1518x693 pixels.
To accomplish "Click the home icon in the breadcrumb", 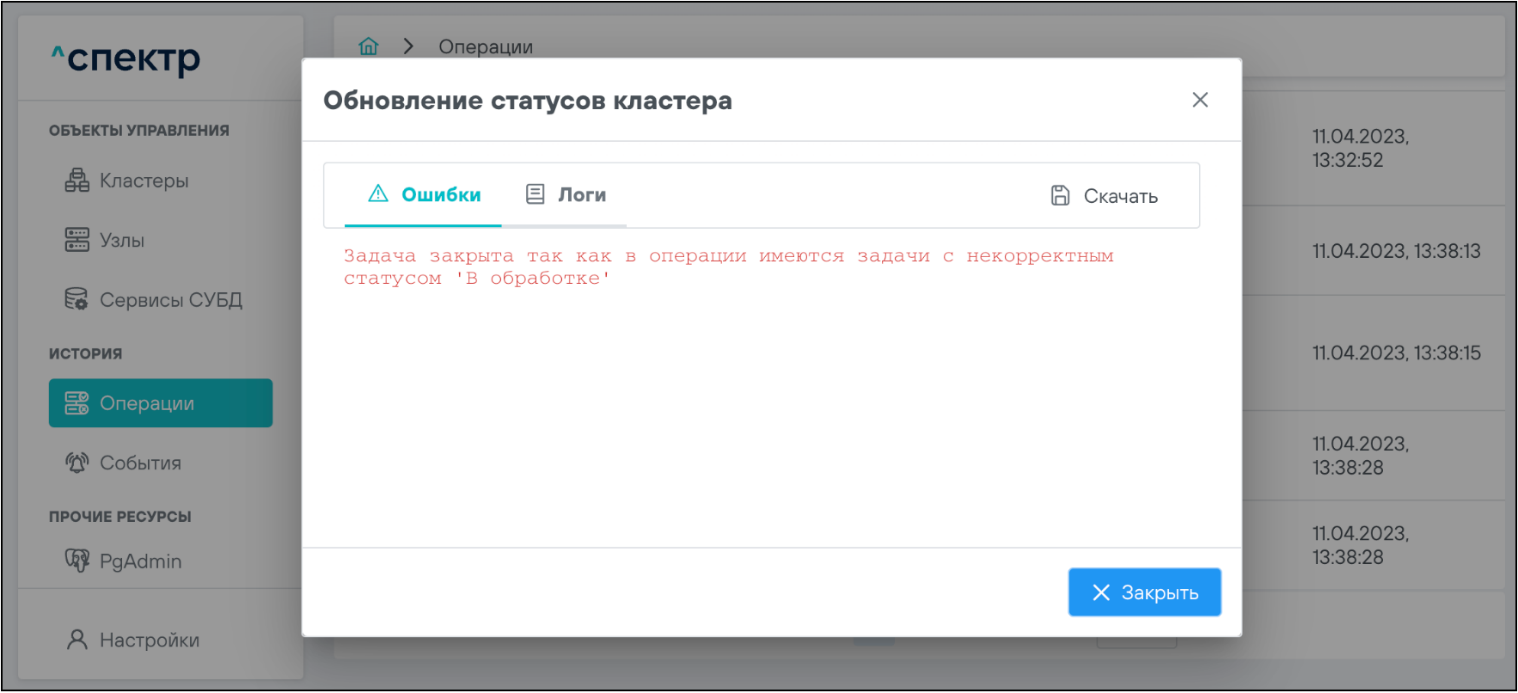I will click(x=369, y=46).
